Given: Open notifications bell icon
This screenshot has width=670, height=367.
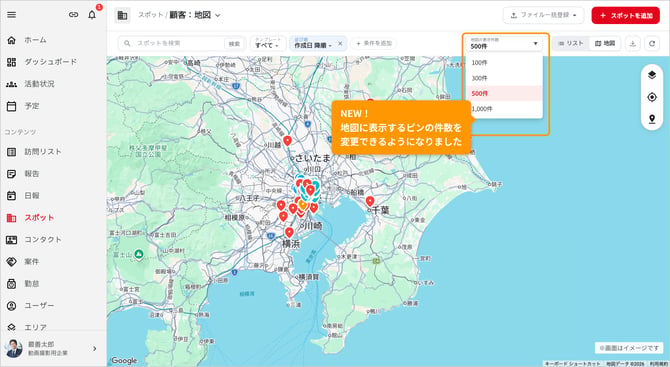Looking at the screenshot, I should [x=92, y=15].
